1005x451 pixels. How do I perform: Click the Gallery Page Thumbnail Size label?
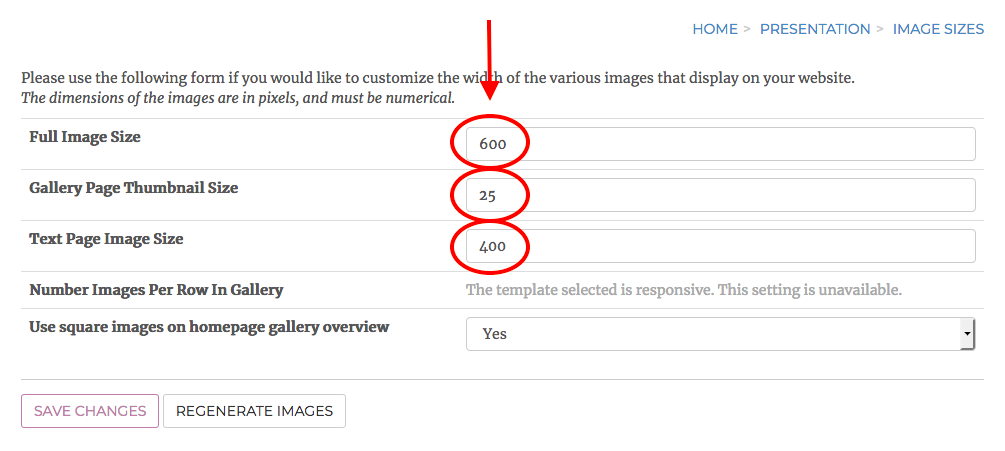click(x=134, y=188)
